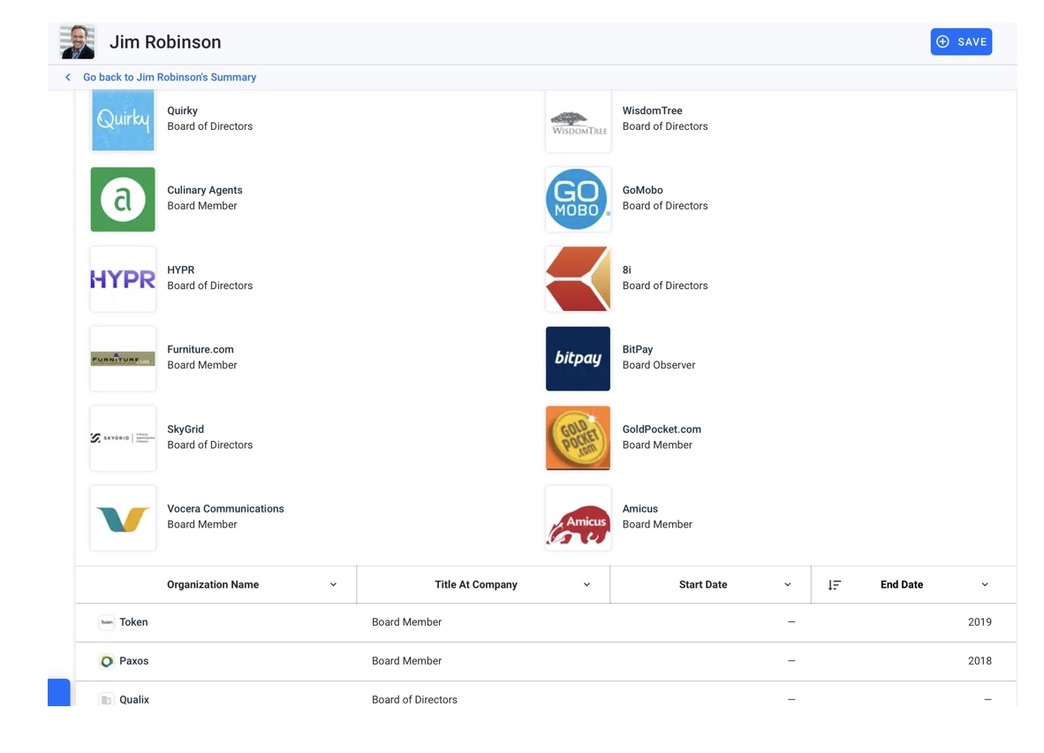
Task: Click the Token organization row
Action: (x=133, y=622)
